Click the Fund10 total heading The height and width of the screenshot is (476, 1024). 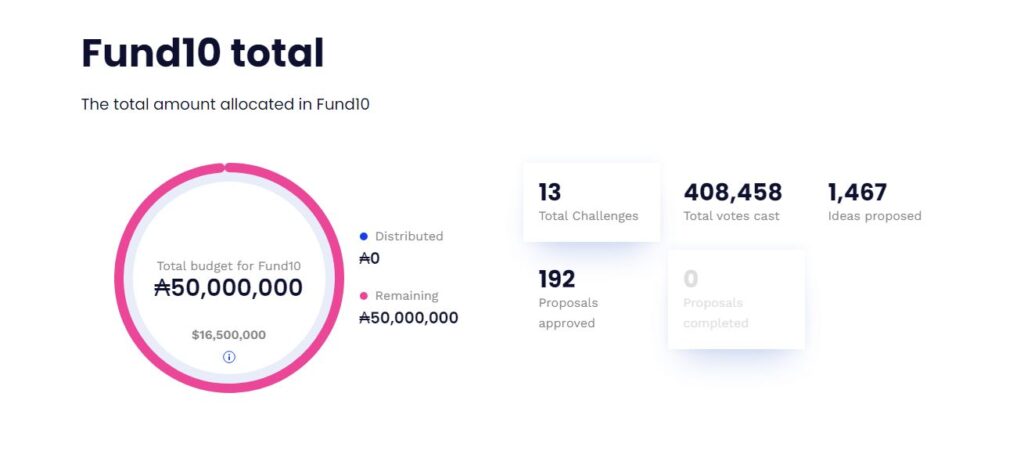point(202,53)
